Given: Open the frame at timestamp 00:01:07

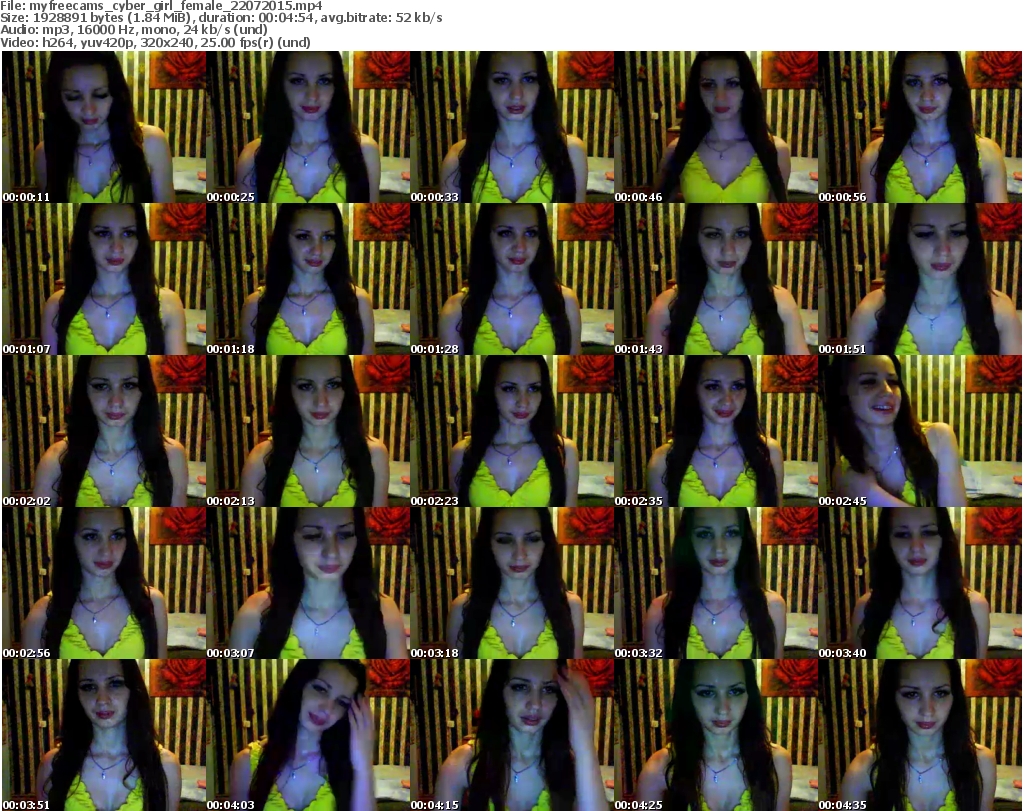Looking at the screenshot, I should 104,279.
